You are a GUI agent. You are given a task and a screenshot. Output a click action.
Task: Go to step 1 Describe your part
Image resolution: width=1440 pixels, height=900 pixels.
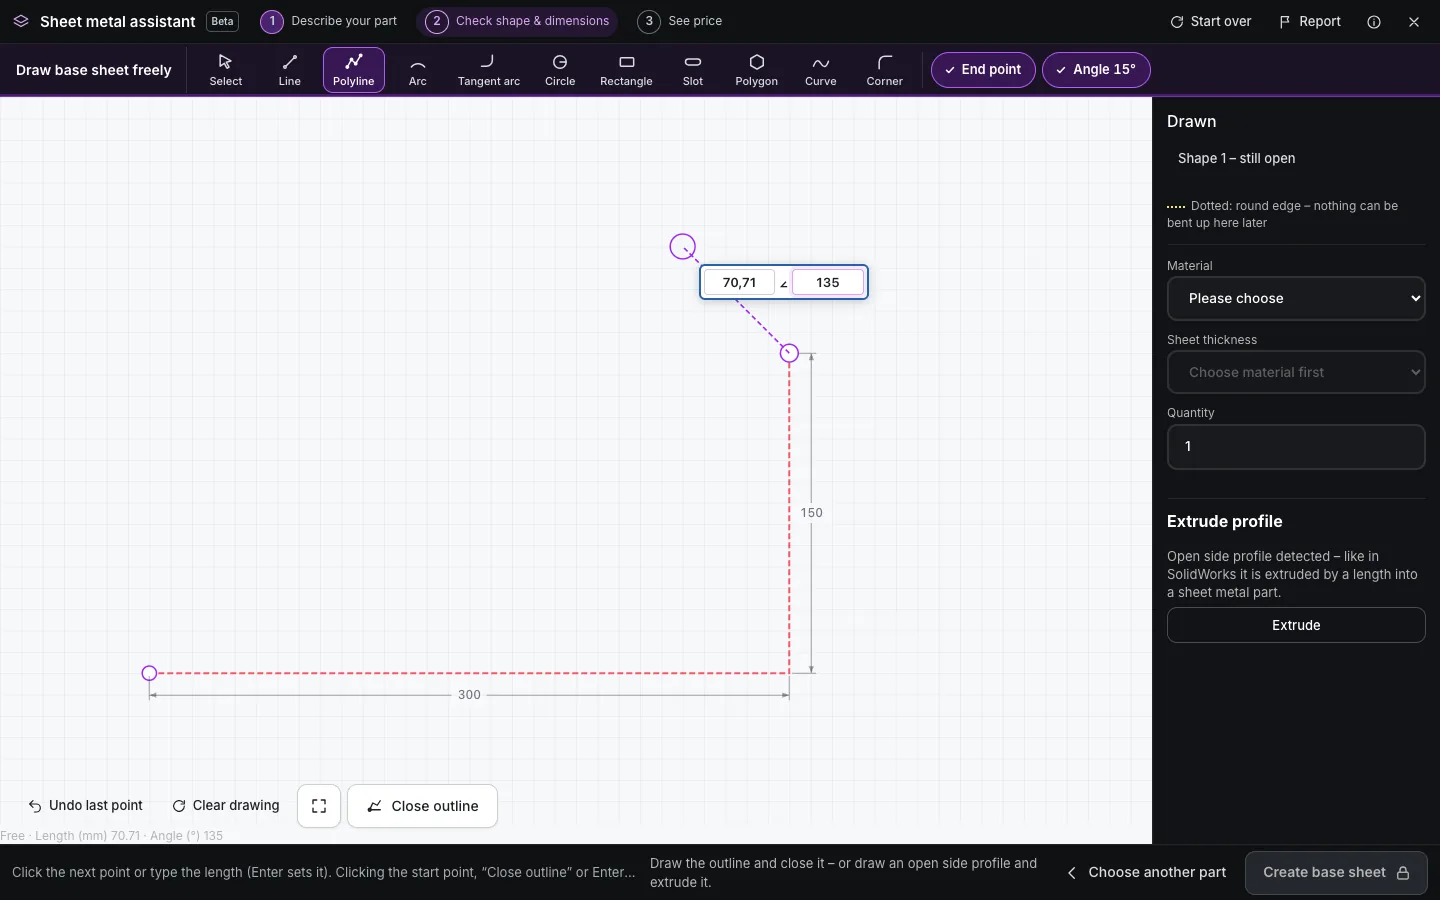[329, 21]
